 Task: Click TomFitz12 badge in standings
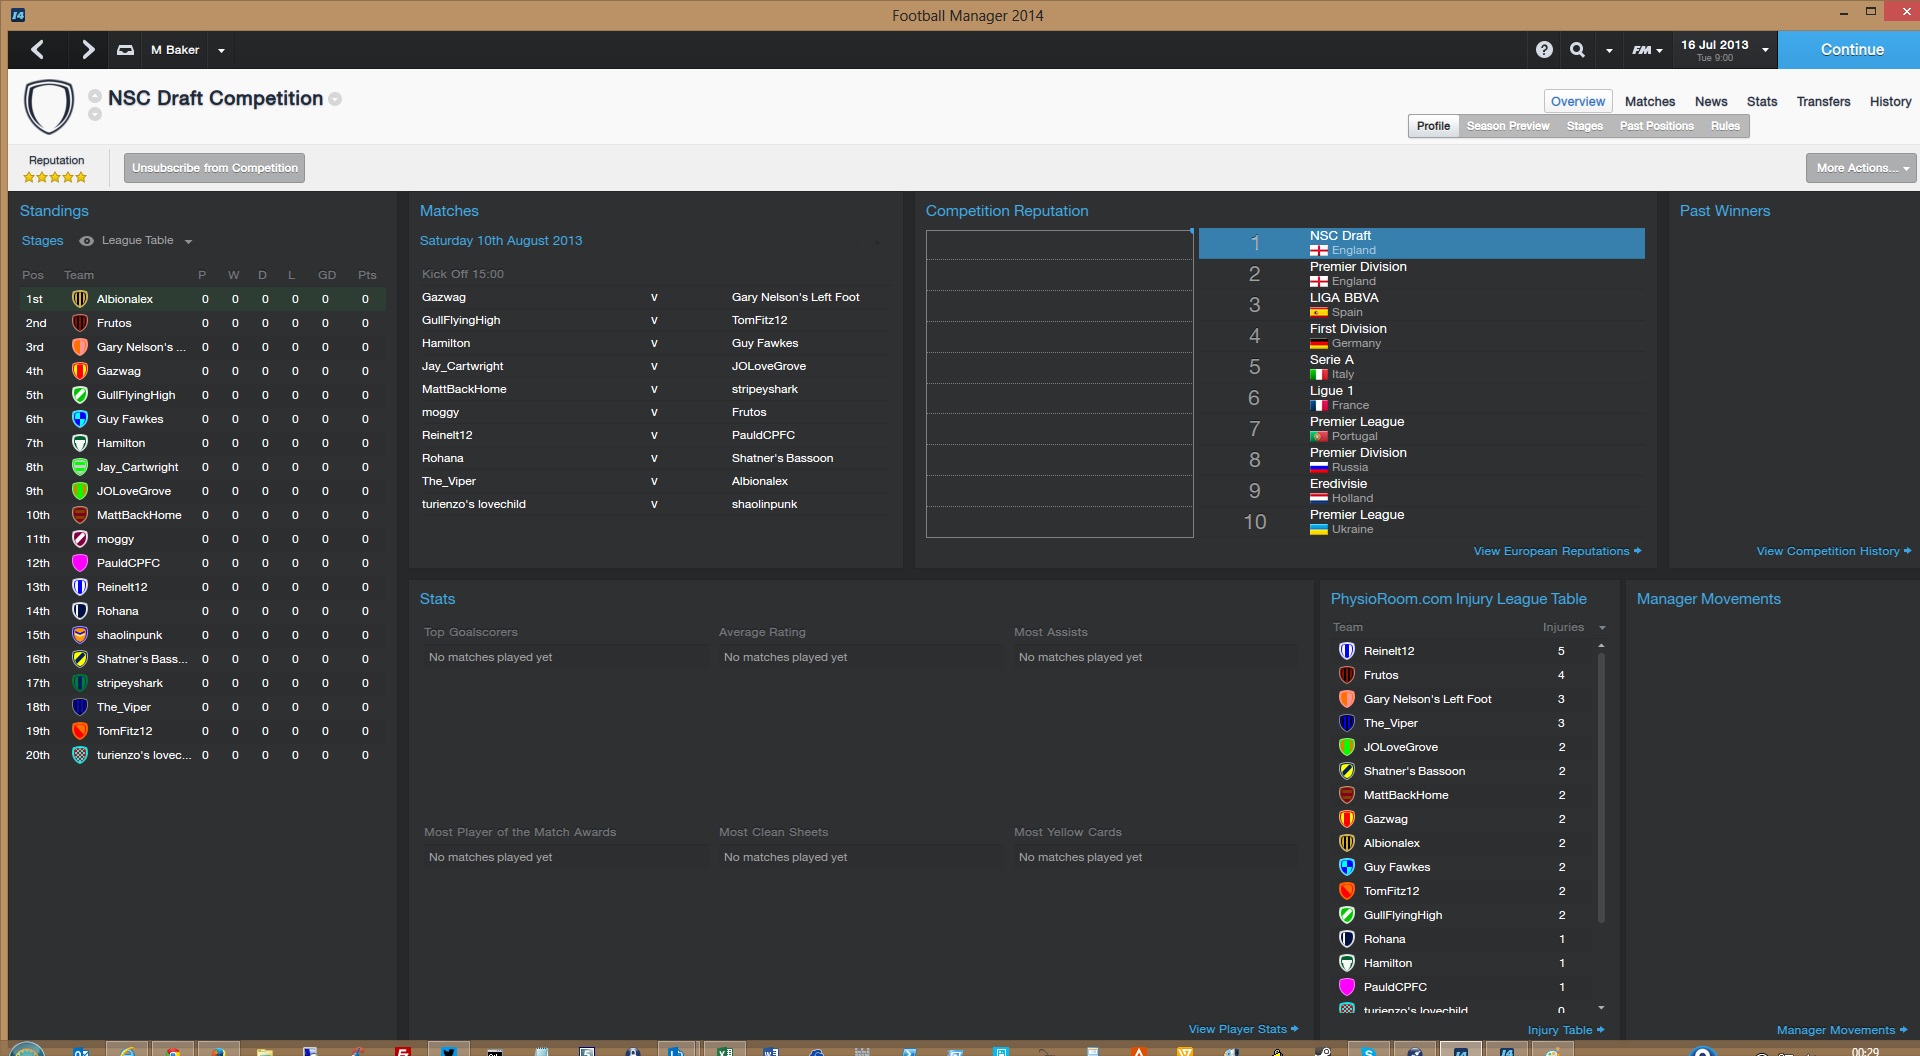(x=80, y=731)
